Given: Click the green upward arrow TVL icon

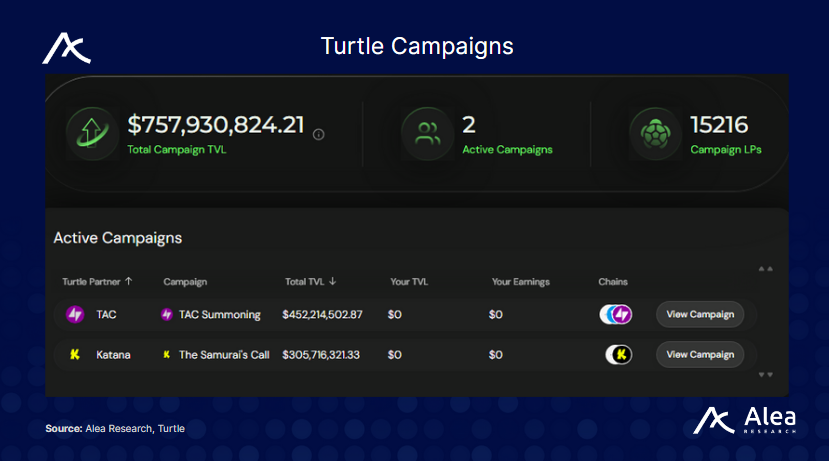Looking at the screenshot, I should point(92,134).
